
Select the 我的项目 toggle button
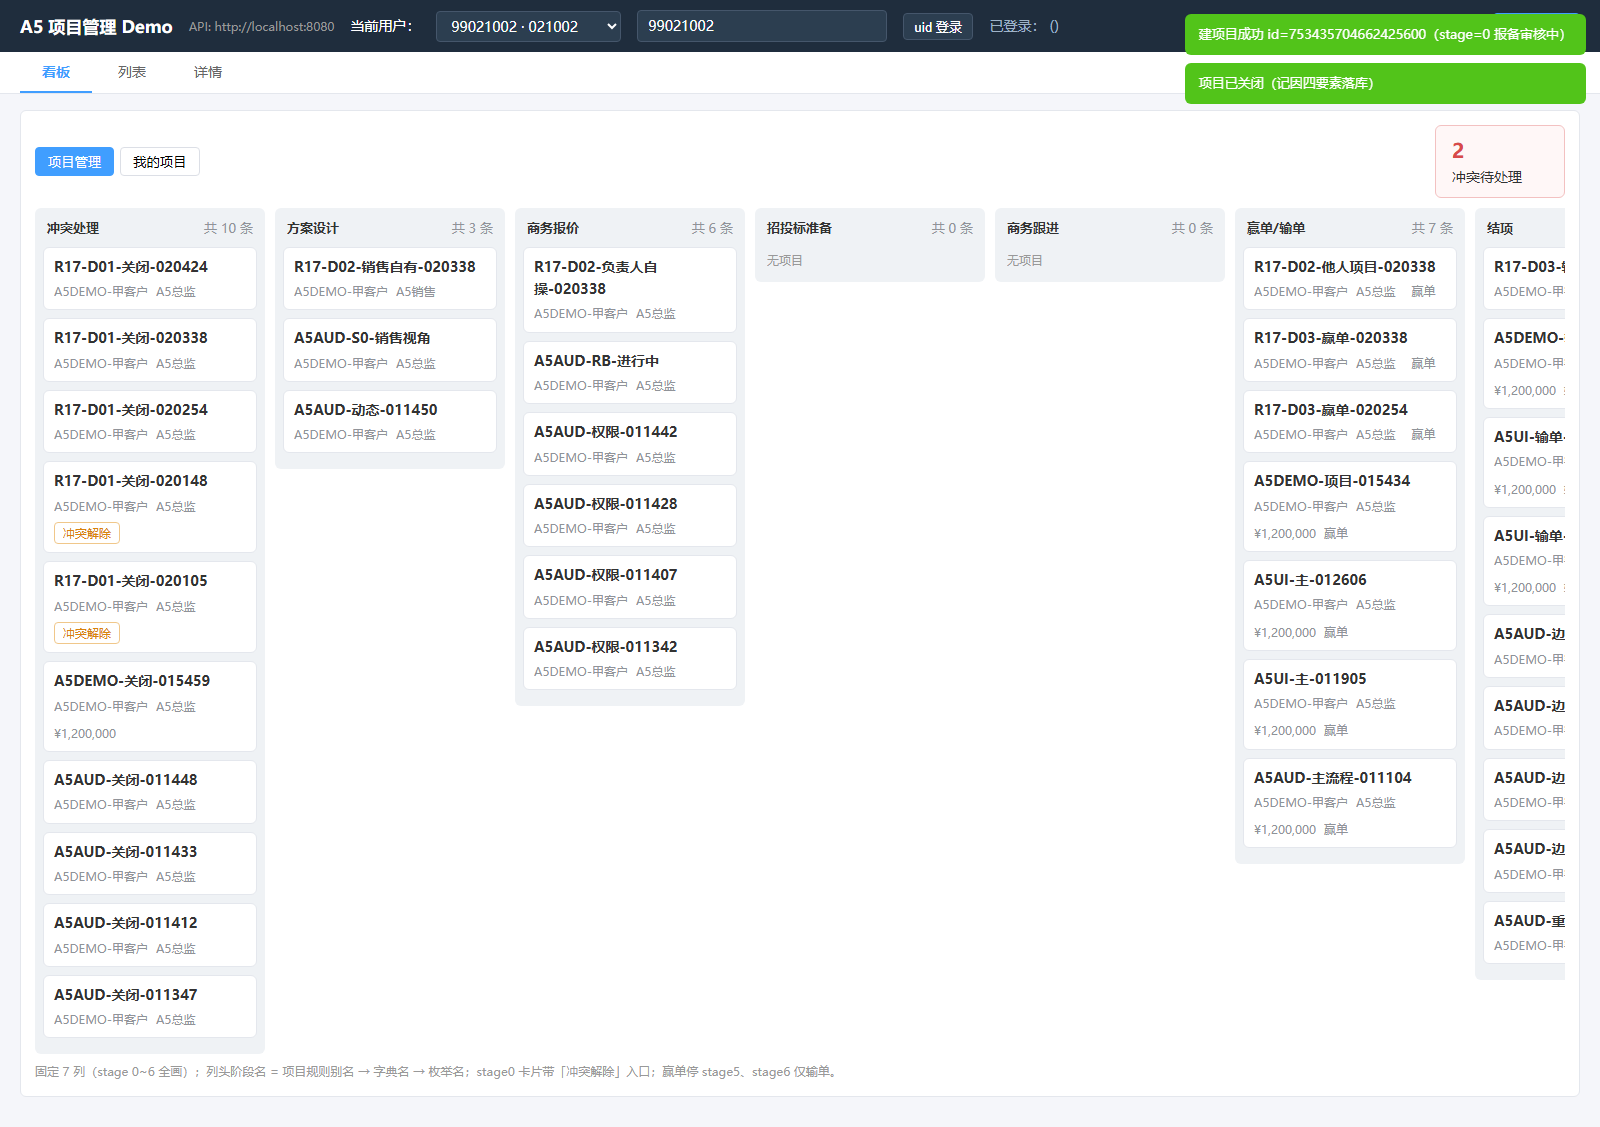[160, 162]
